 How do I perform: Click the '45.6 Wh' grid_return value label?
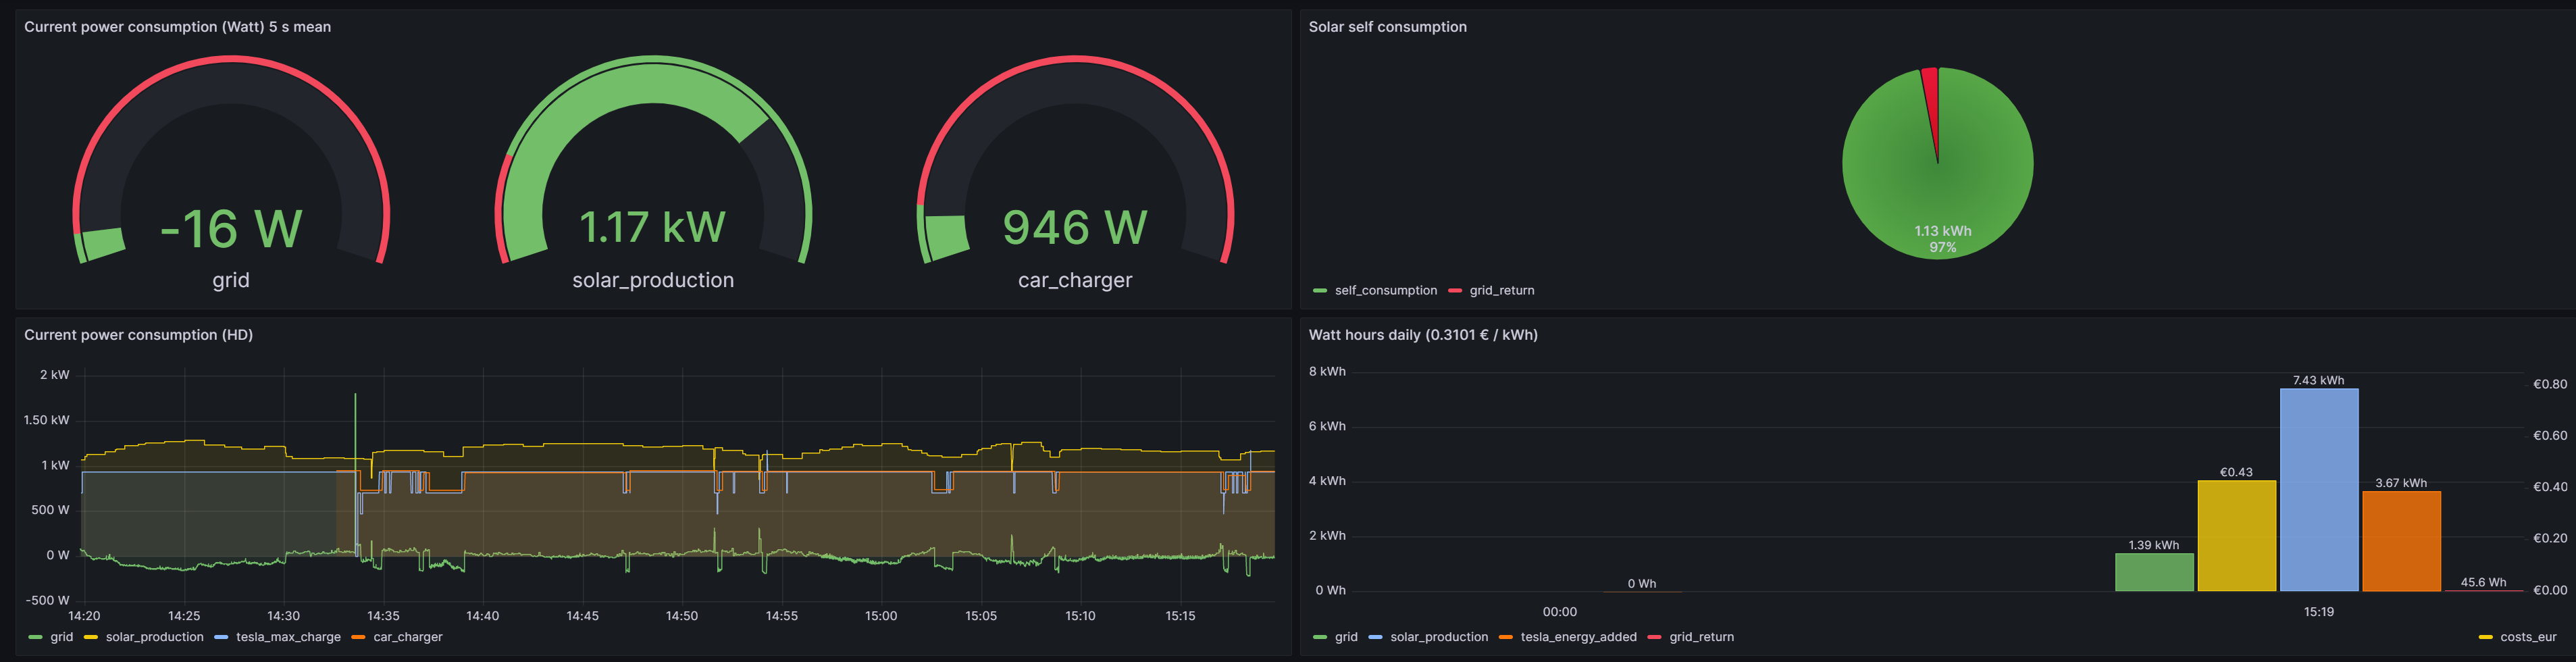point(2483,582)
